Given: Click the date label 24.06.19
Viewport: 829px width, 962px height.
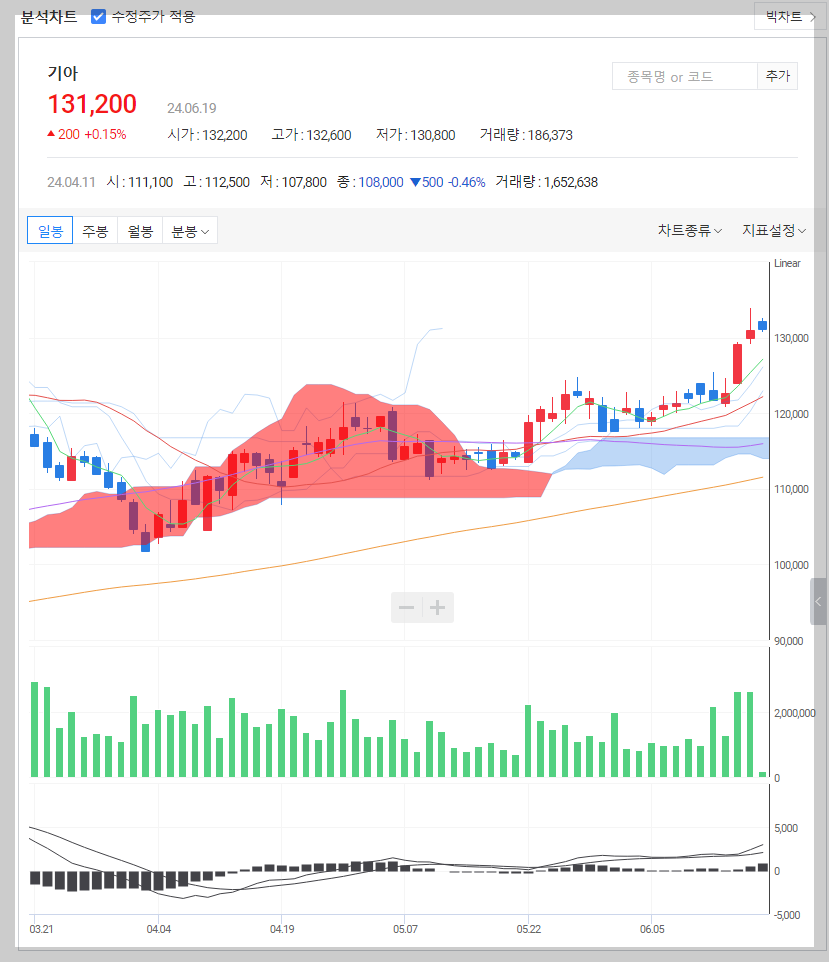Looking at the screenshot, I should (x=191, y=108).
